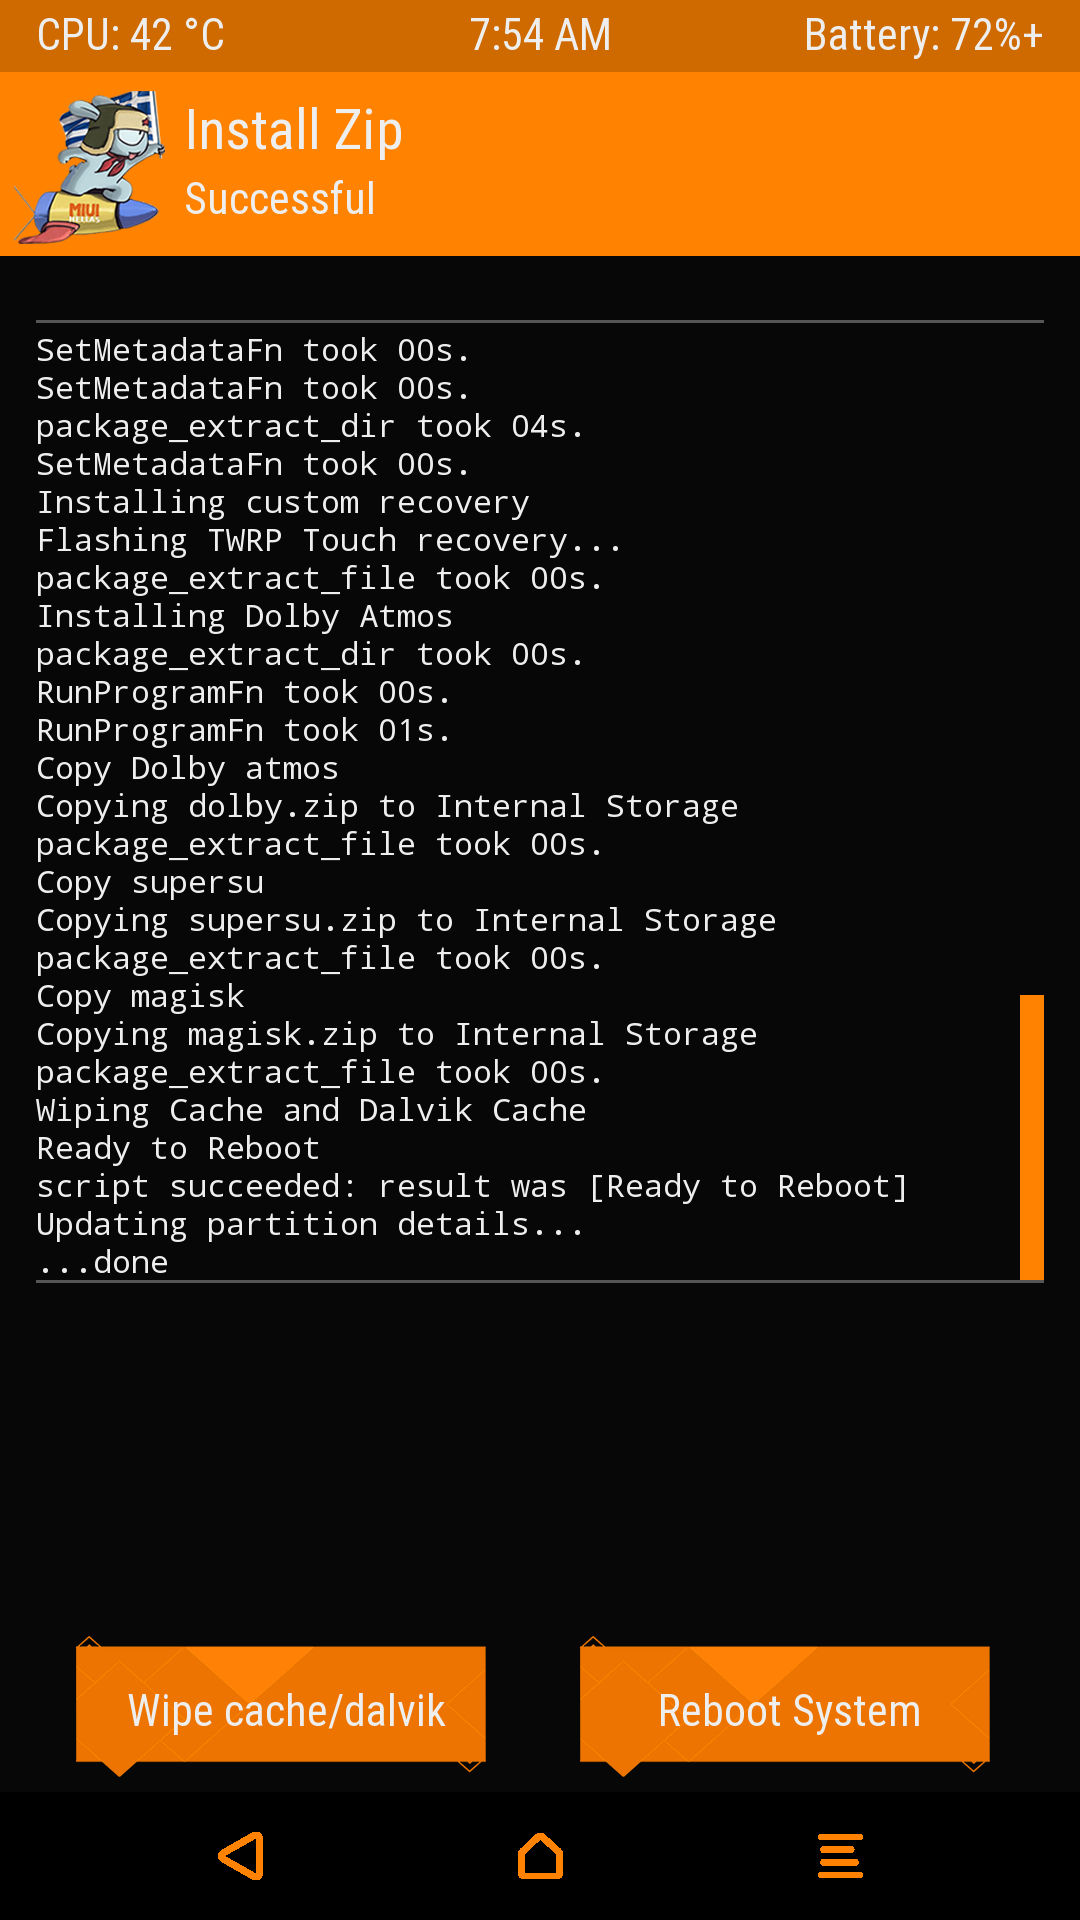
Task: Tap the Battery 72% indicator
Action: click(923, 36)
